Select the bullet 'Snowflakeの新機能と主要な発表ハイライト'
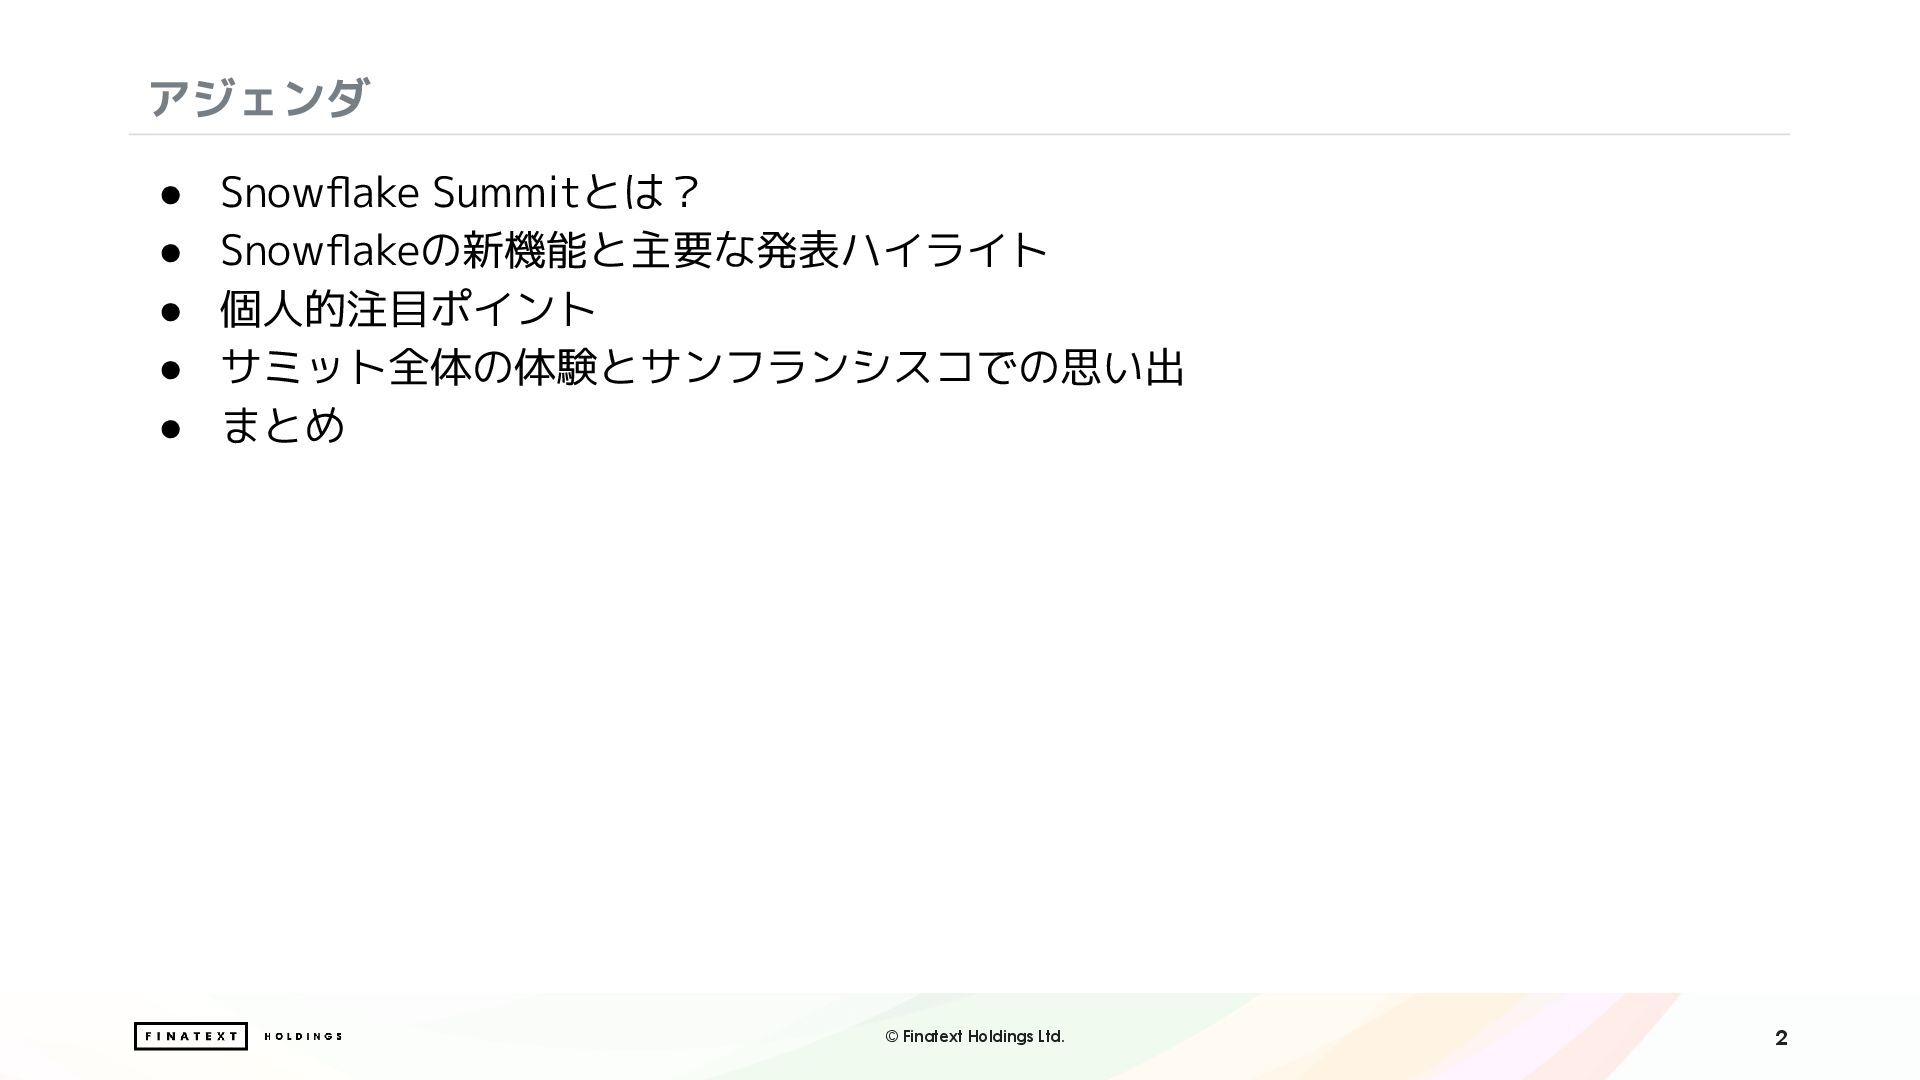This screenshot has height=1080, width=1920. [x=634, y=250]
